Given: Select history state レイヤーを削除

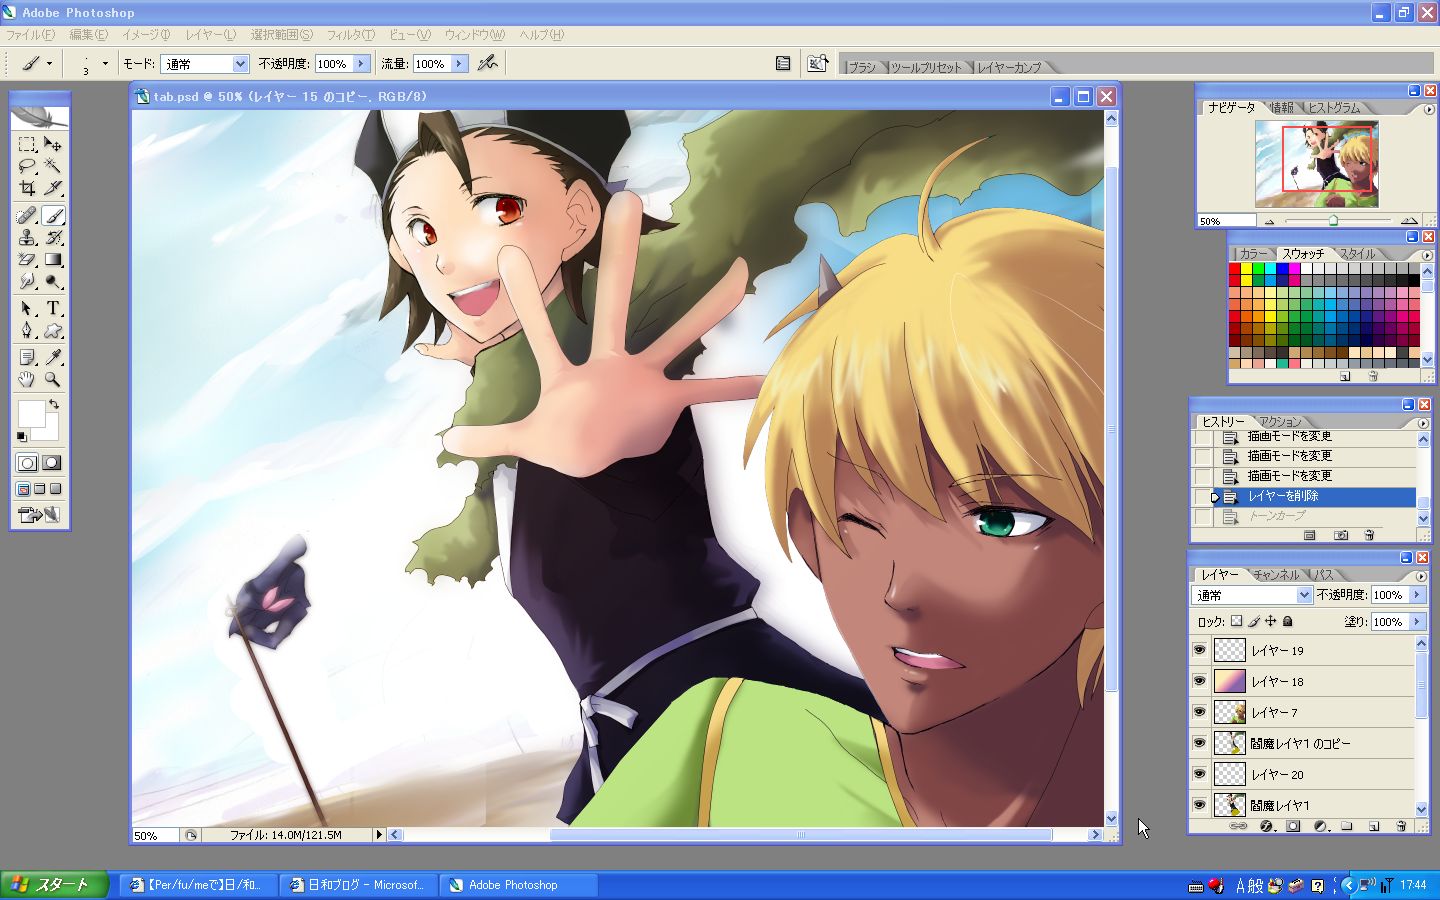Looking at the screenshot, I should (x=1315, y=496).
